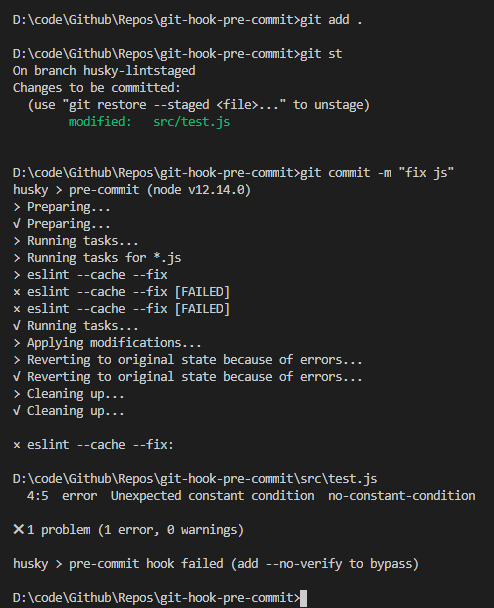Viewport: 494px width, 608px height.
Task: Click the 4:5 error line location
Action: point(38,496)
